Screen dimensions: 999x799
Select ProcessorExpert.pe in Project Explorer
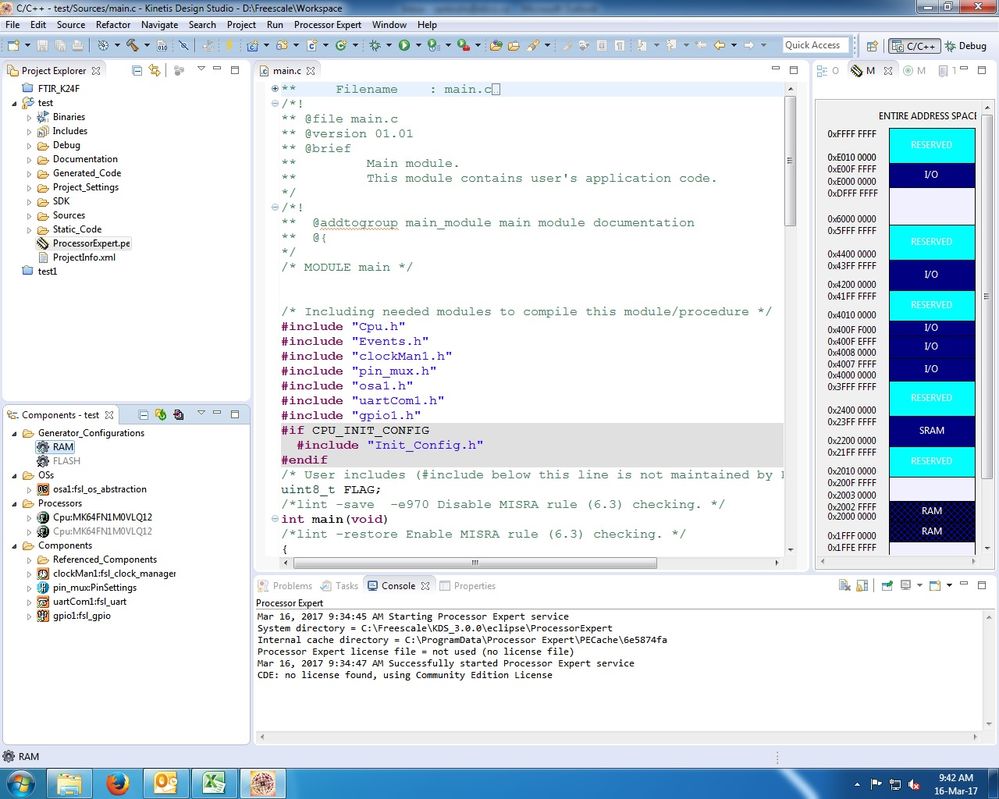coord(83,243)
